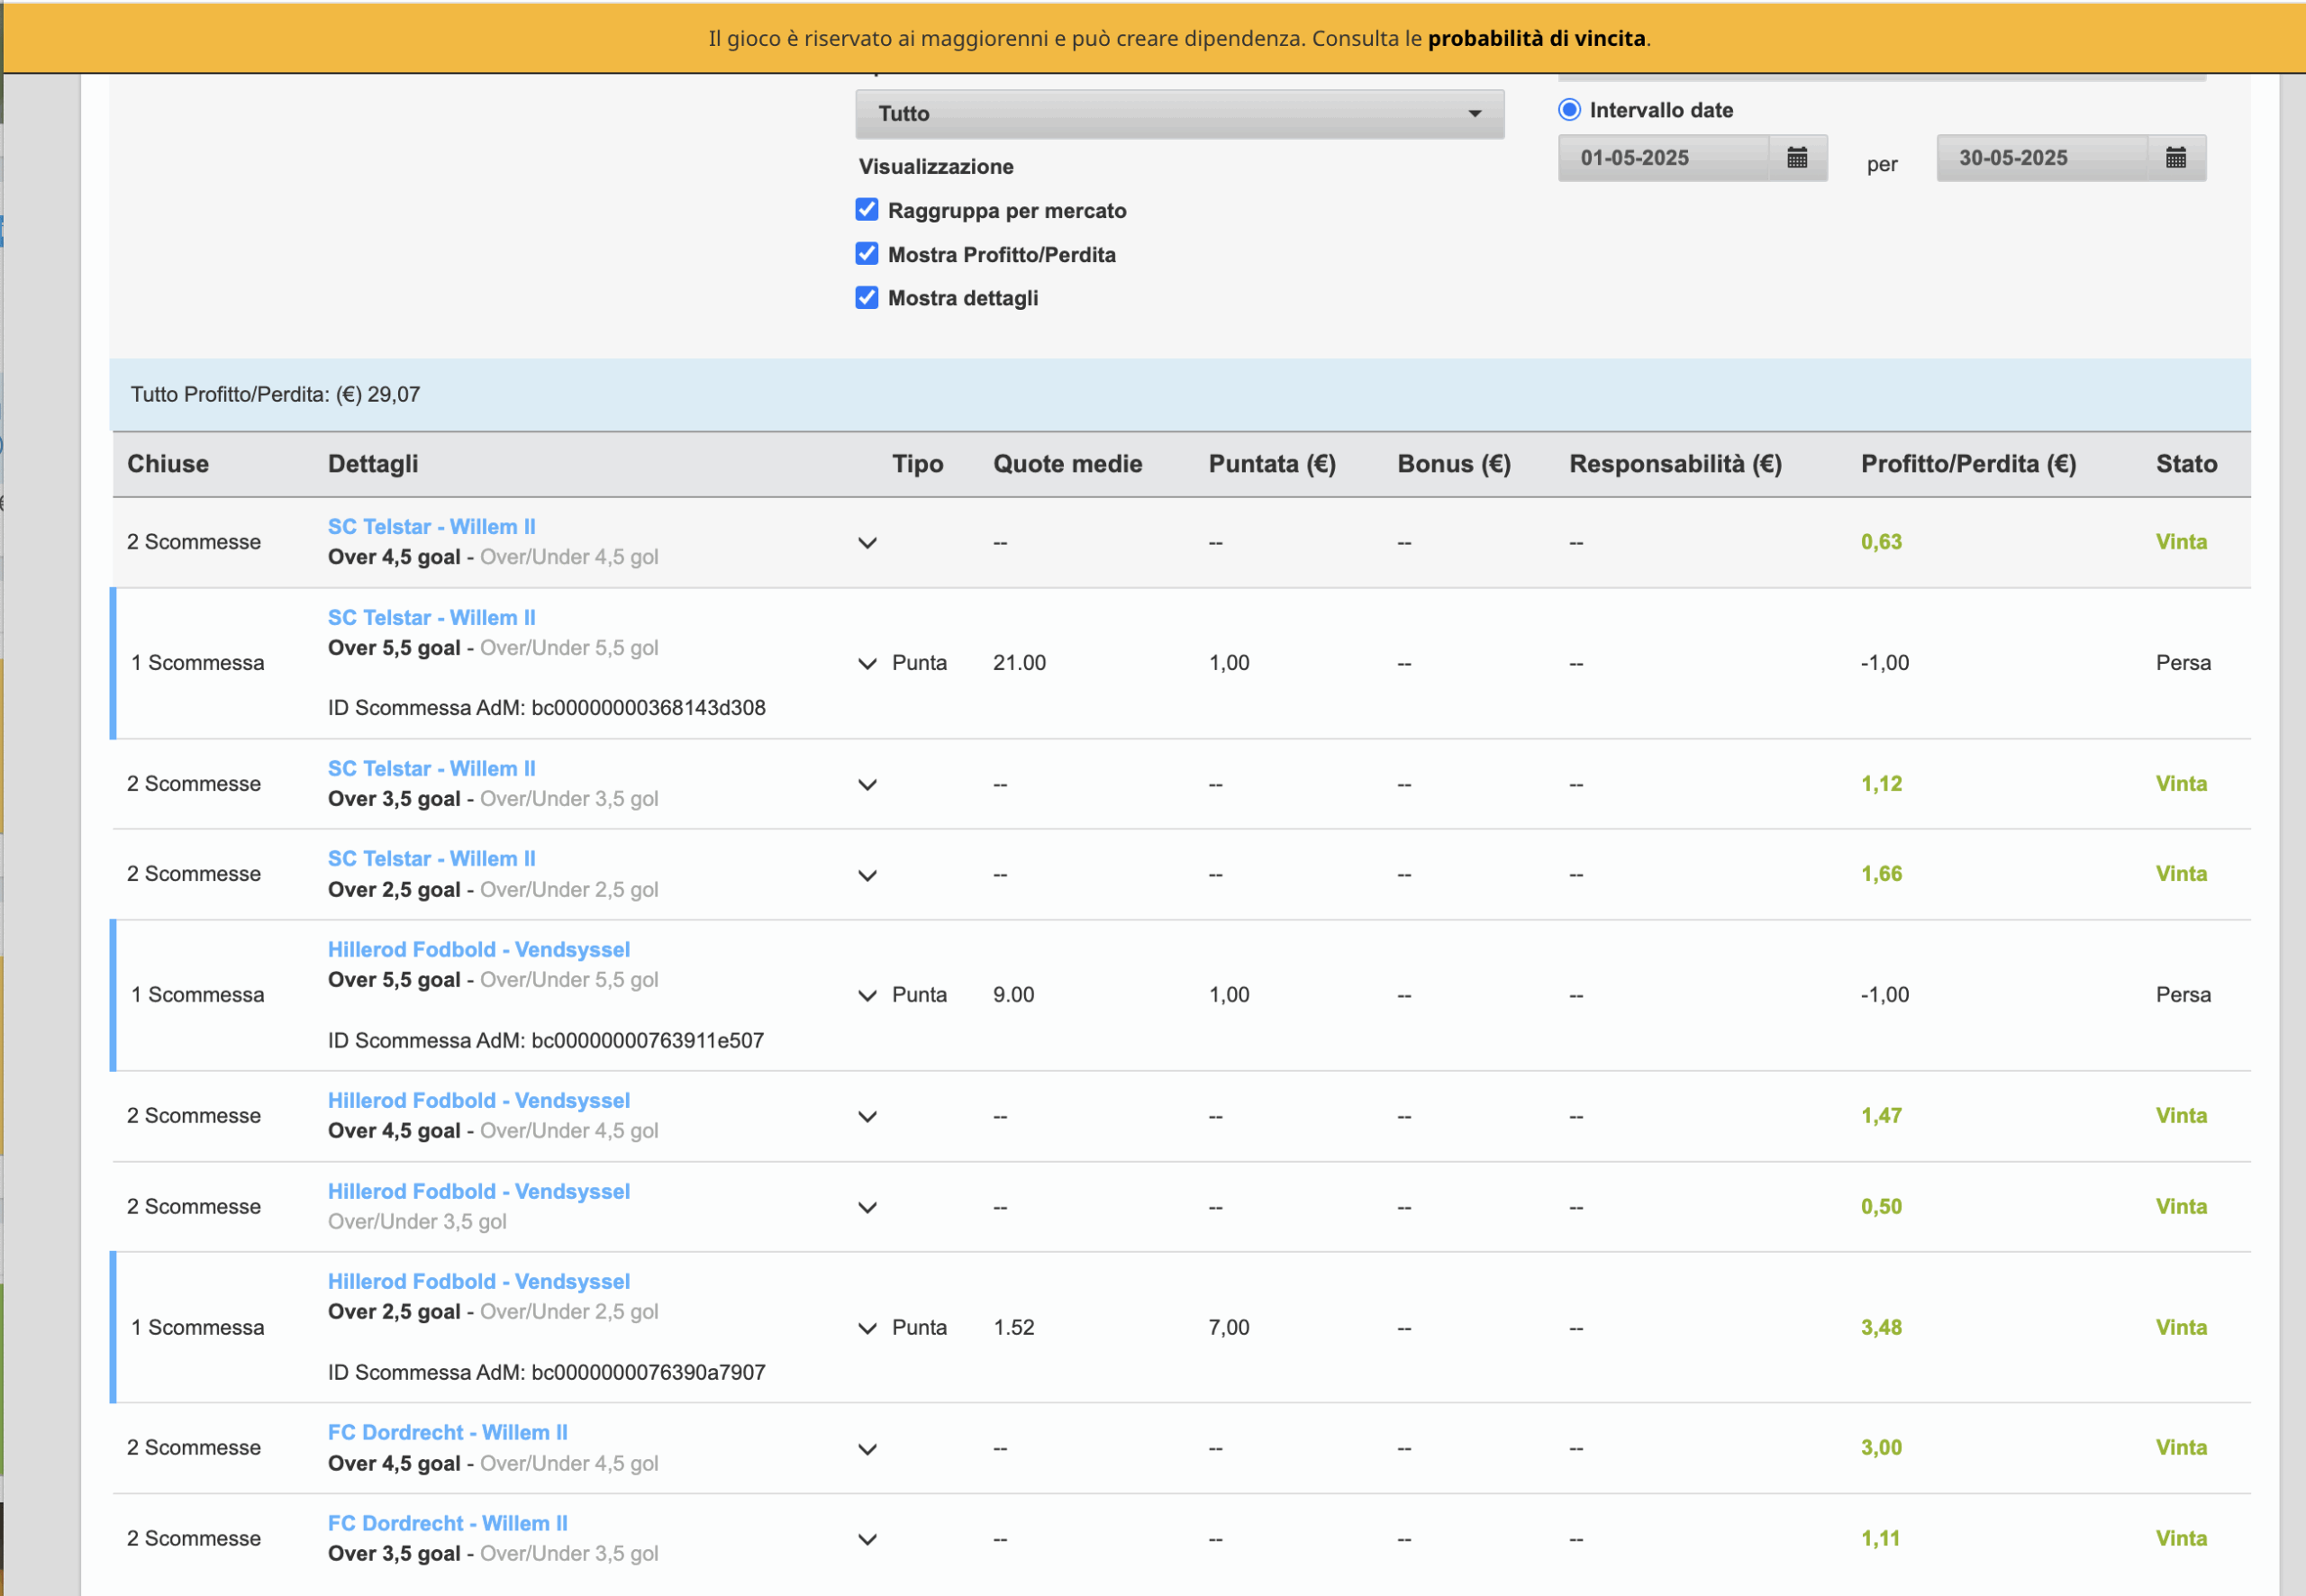This screenshot has height=1596, width=2306.
Task: Click profit value 0,50
Action: (1881, 1207)
